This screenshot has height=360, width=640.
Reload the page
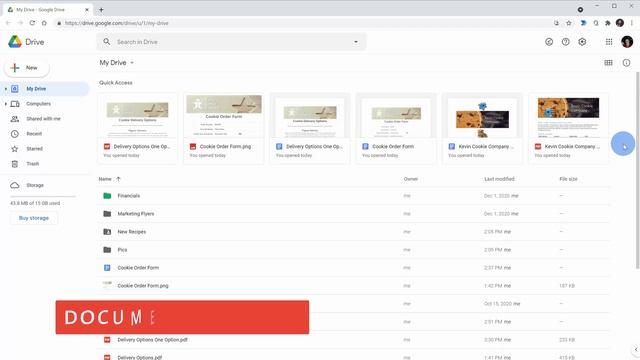click(32, 23)
